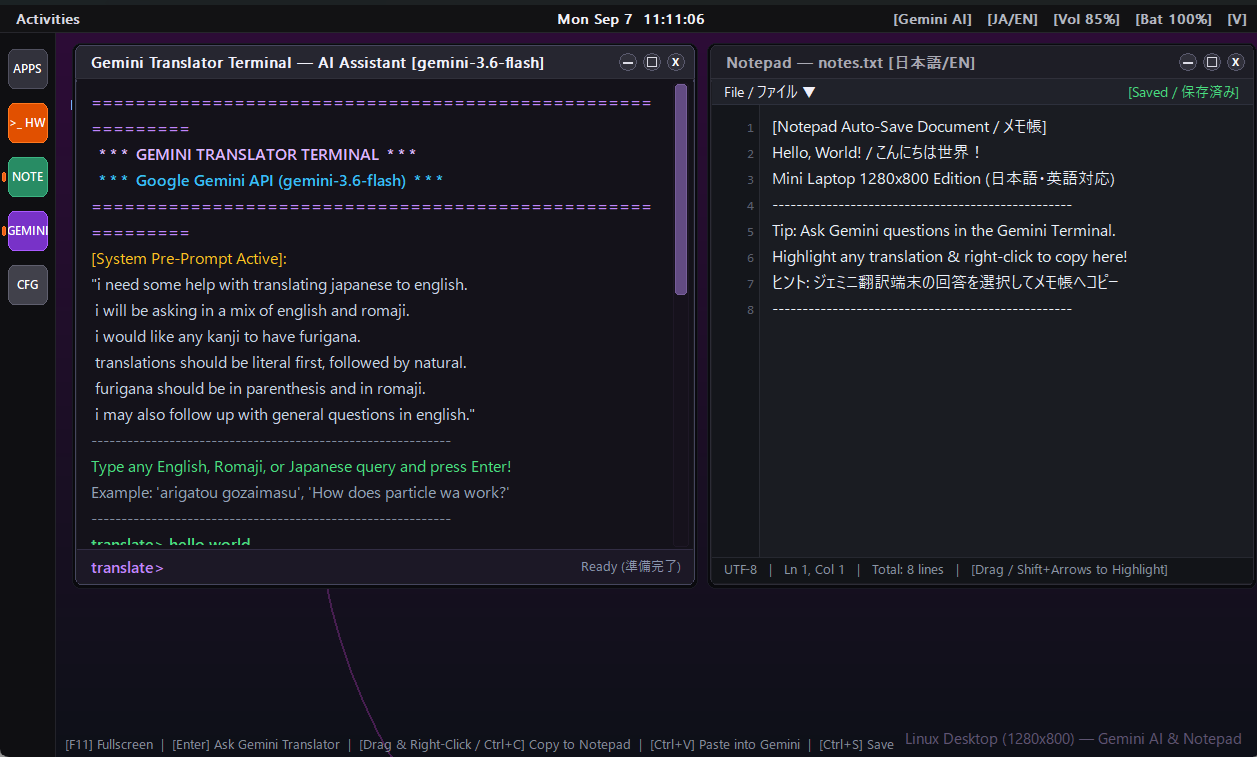Click the Ready (準備完了) status label
The image size is (1257, 757).
click(631, 567)
